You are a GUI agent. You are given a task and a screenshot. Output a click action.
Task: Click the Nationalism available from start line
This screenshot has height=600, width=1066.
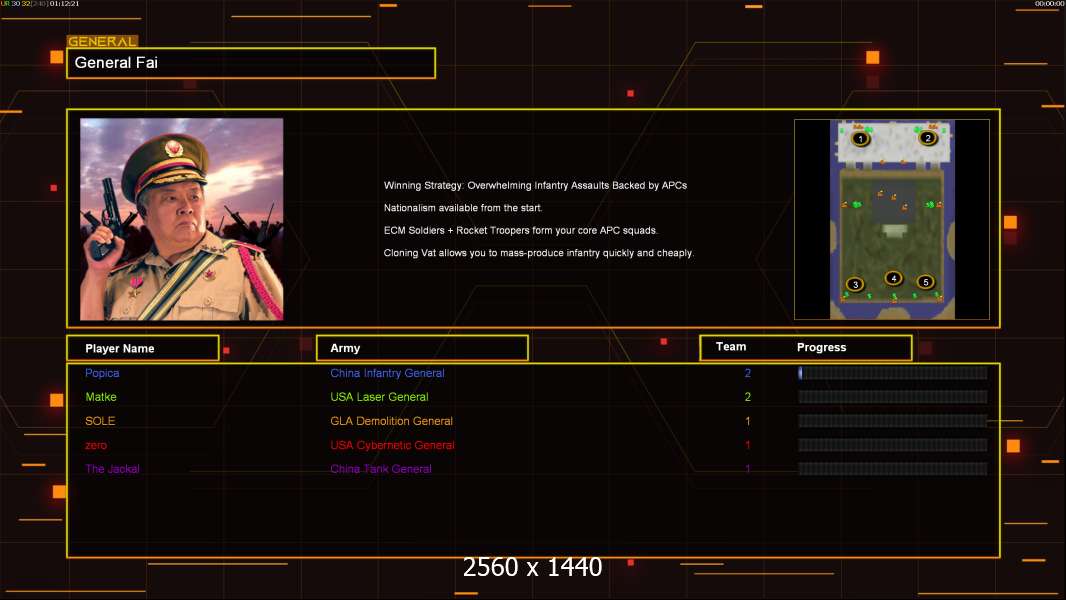[463, 208]
